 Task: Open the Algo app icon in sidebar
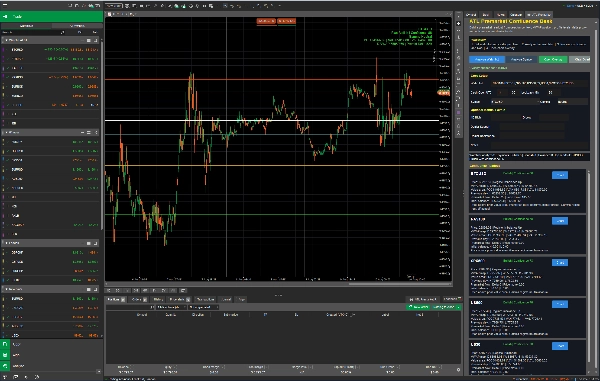coord(5,355)
